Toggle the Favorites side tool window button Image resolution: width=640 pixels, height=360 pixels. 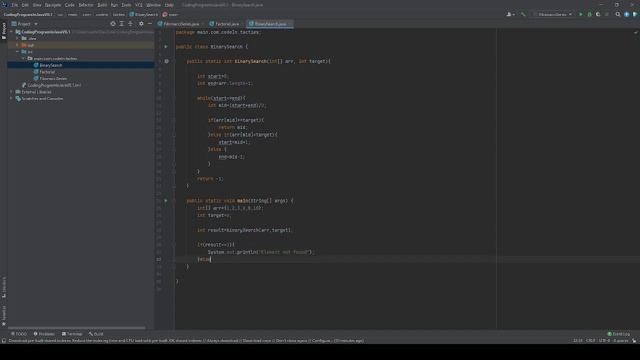click(x=4, y=316)
